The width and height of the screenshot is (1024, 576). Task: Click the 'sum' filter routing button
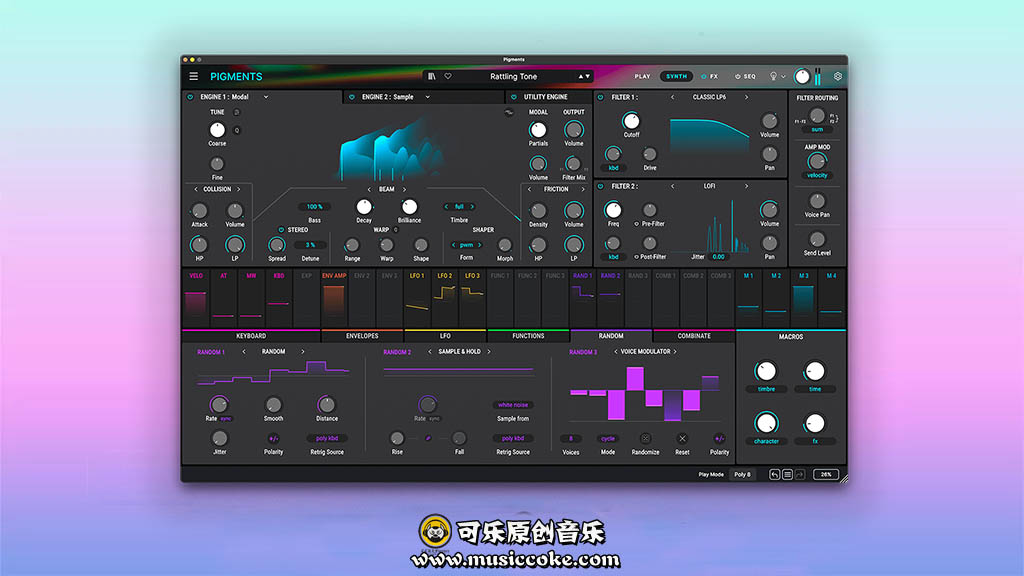pos(817,130)
